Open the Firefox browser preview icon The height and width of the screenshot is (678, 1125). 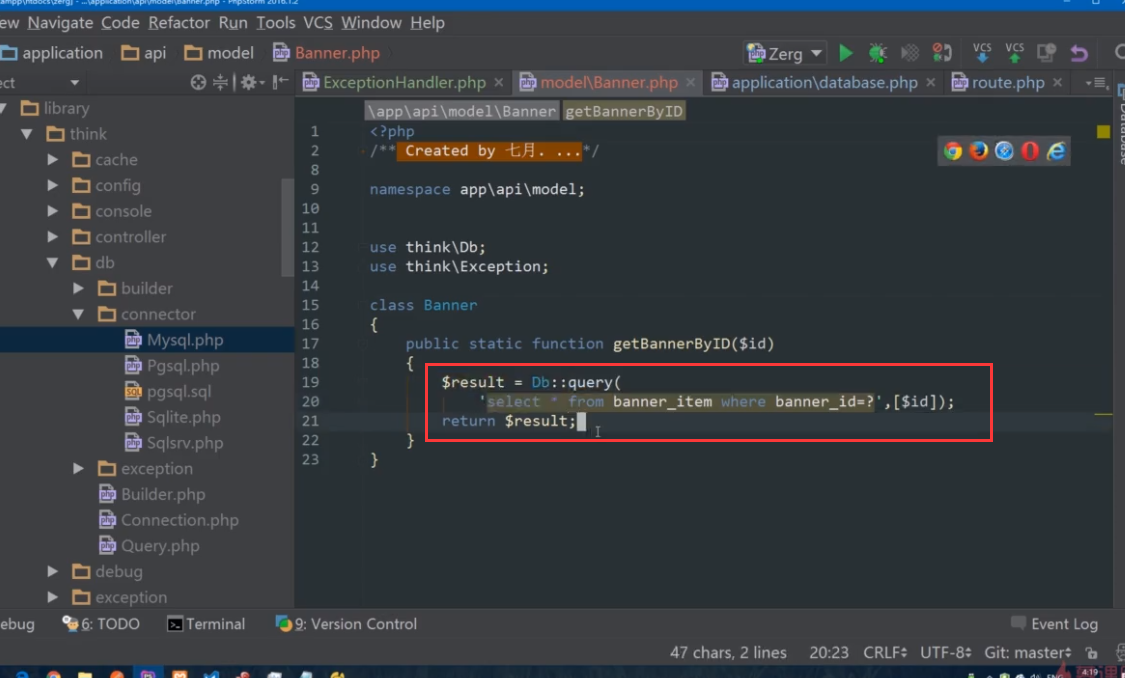[x=978, y=151]
